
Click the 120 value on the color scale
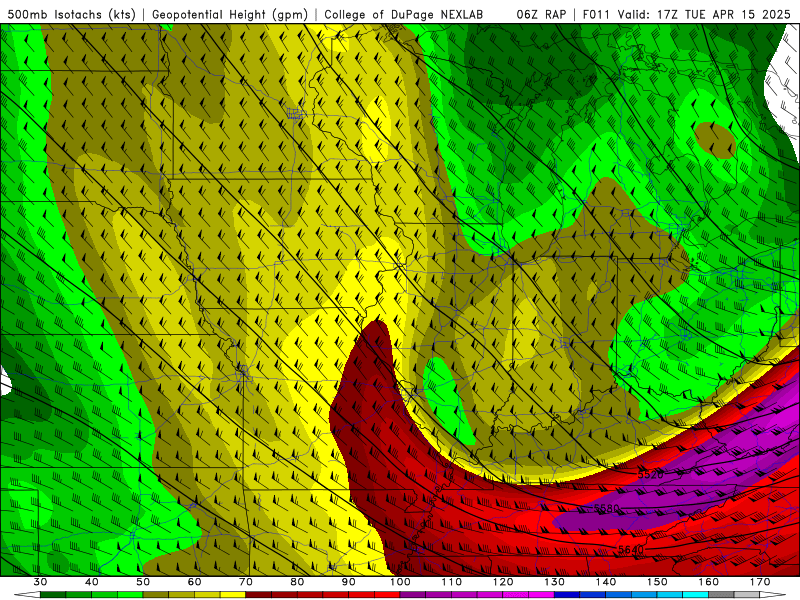(x=503, y=582)
